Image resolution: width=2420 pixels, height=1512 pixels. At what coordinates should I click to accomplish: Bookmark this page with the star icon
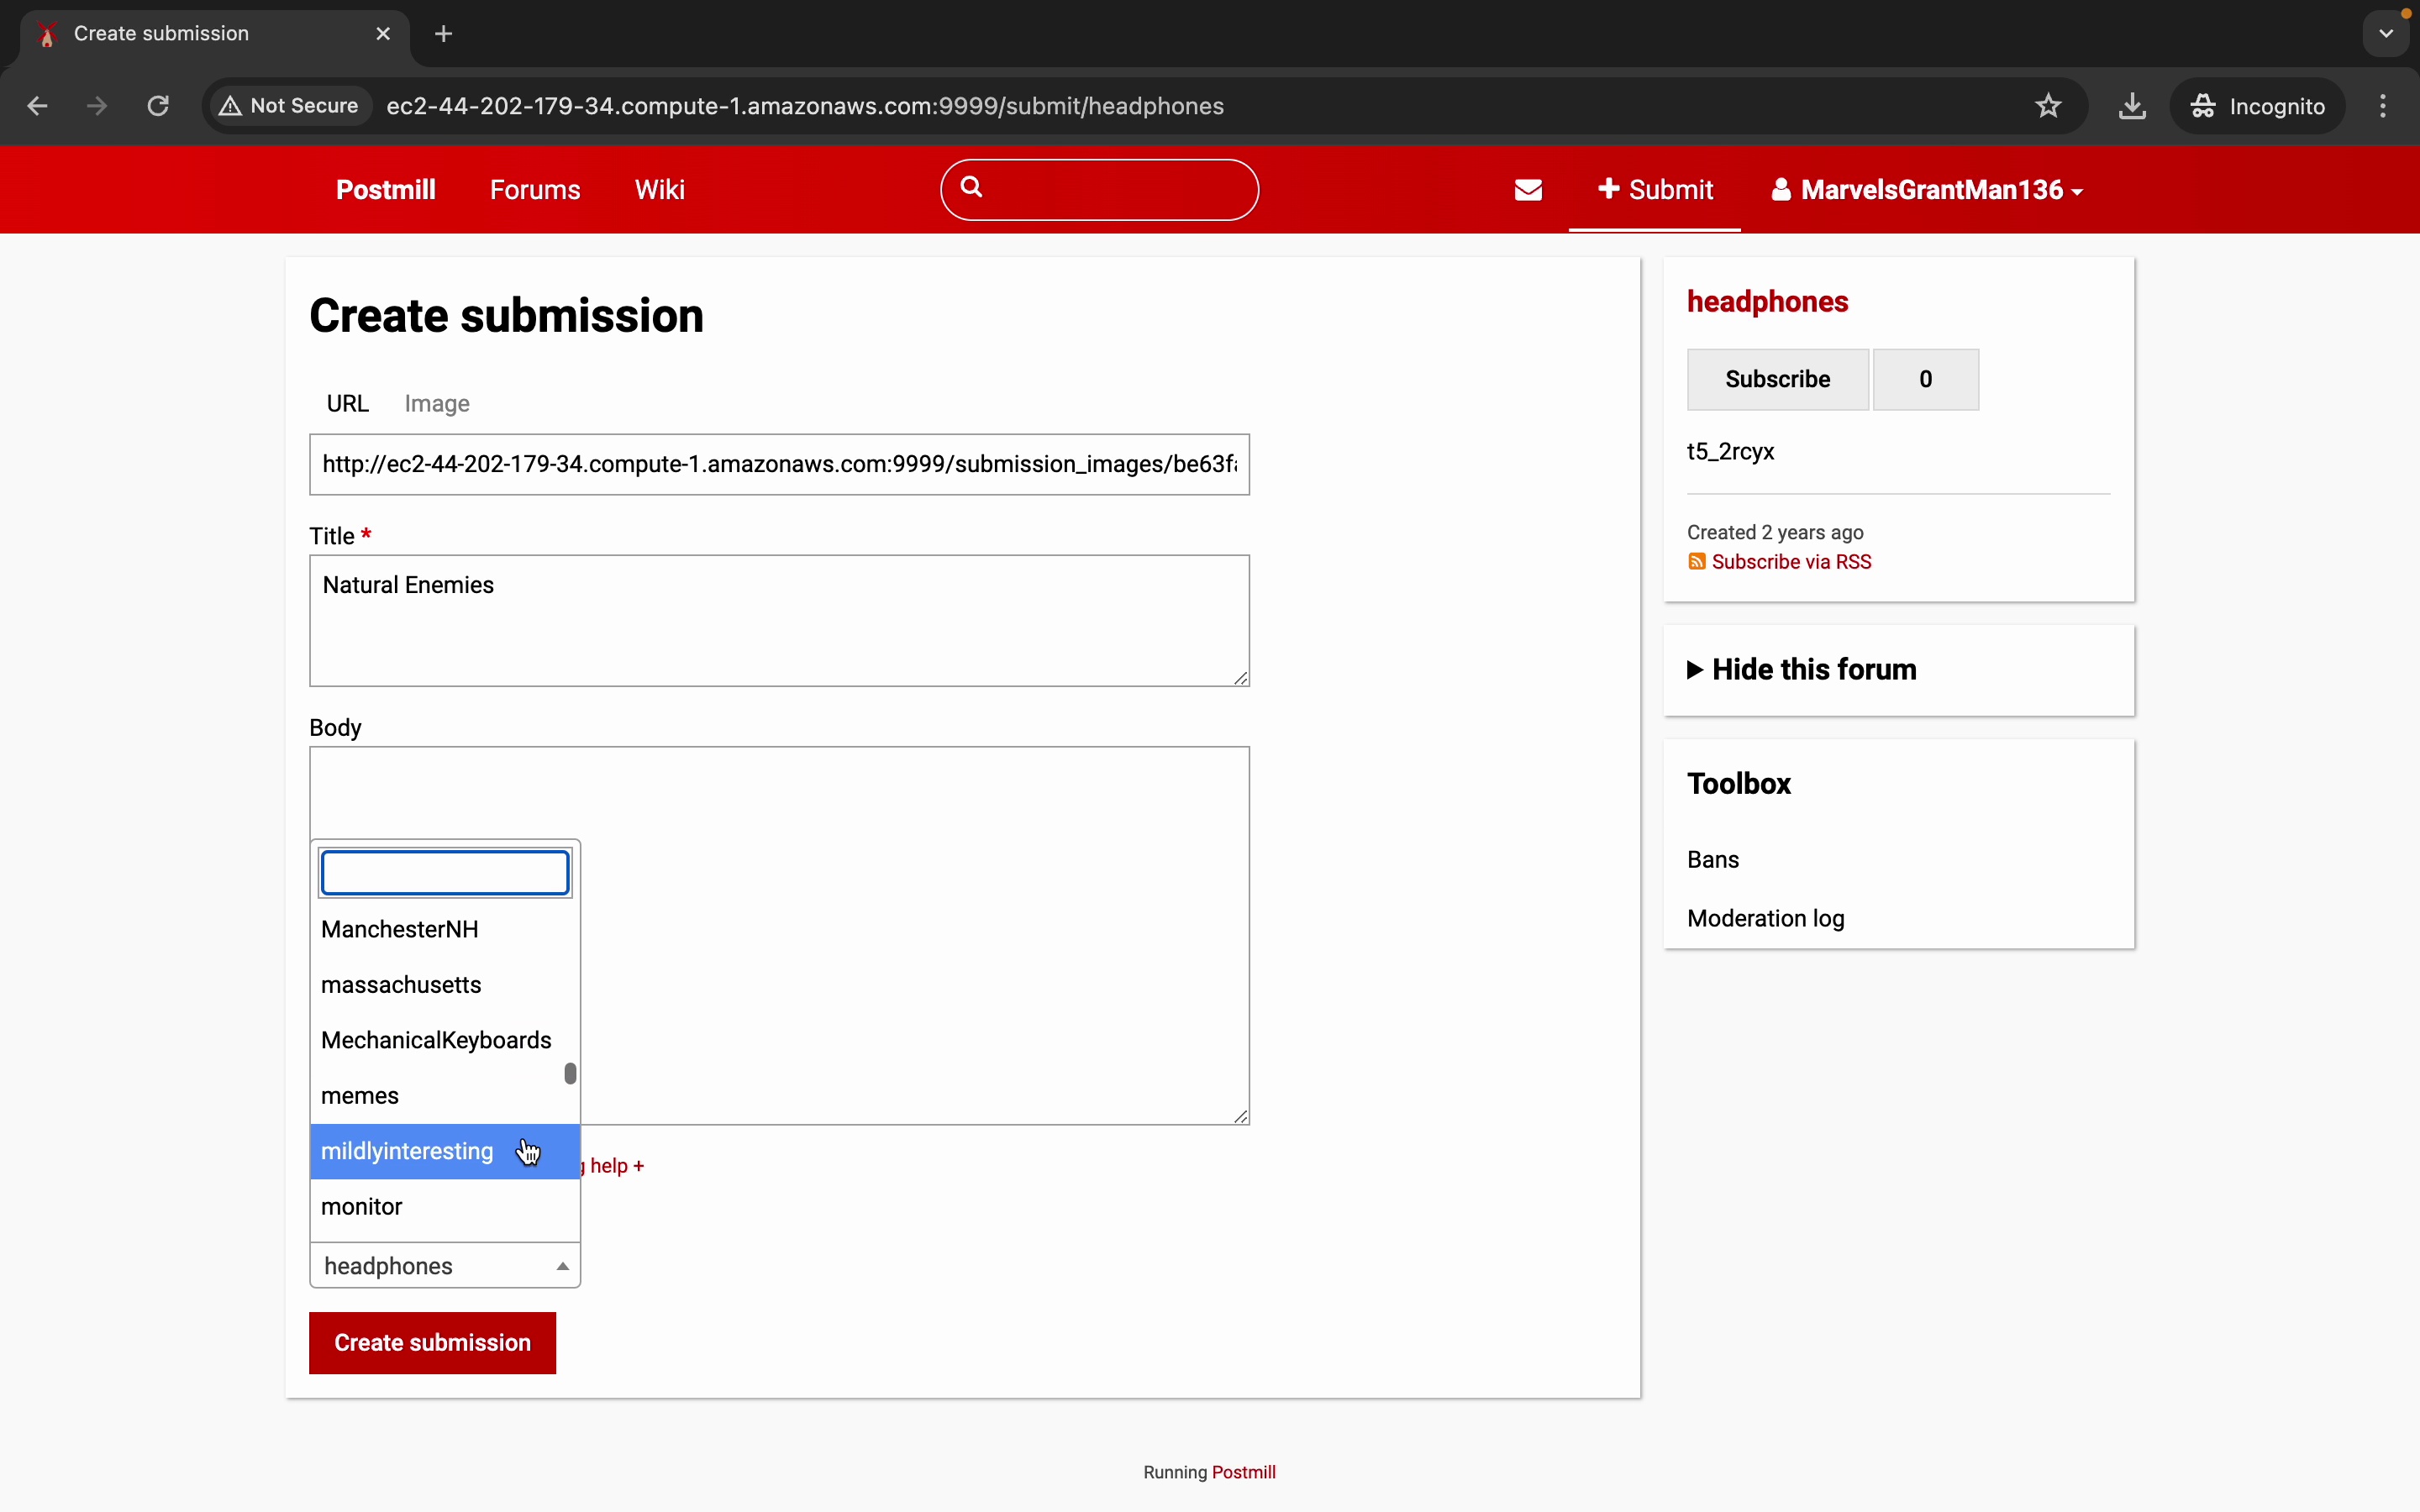[2048, 106]
